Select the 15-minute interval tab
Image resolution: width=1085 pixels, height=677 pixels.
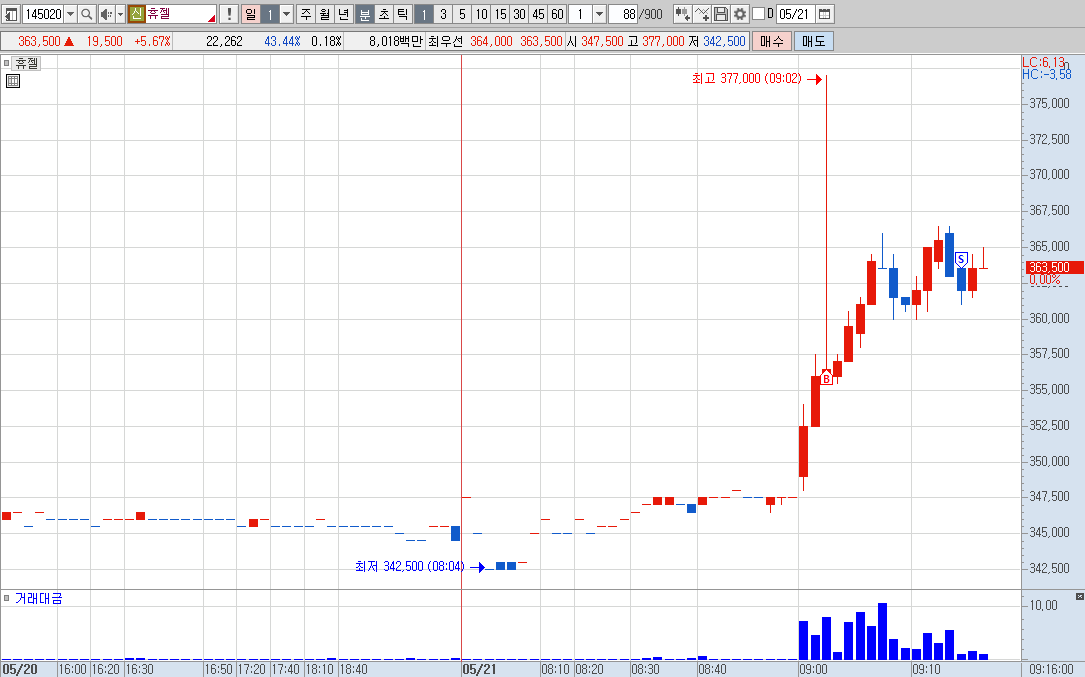click(500, 14)
